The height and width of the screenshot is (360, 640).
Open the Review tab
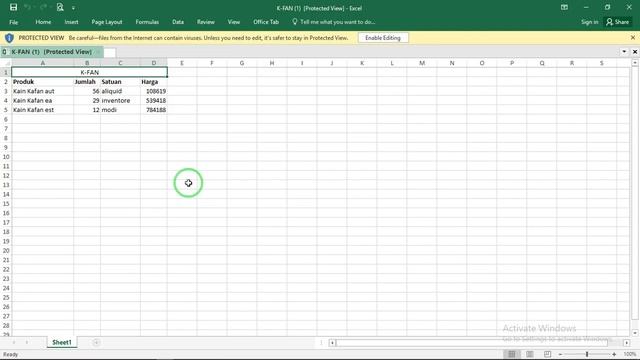205,22
